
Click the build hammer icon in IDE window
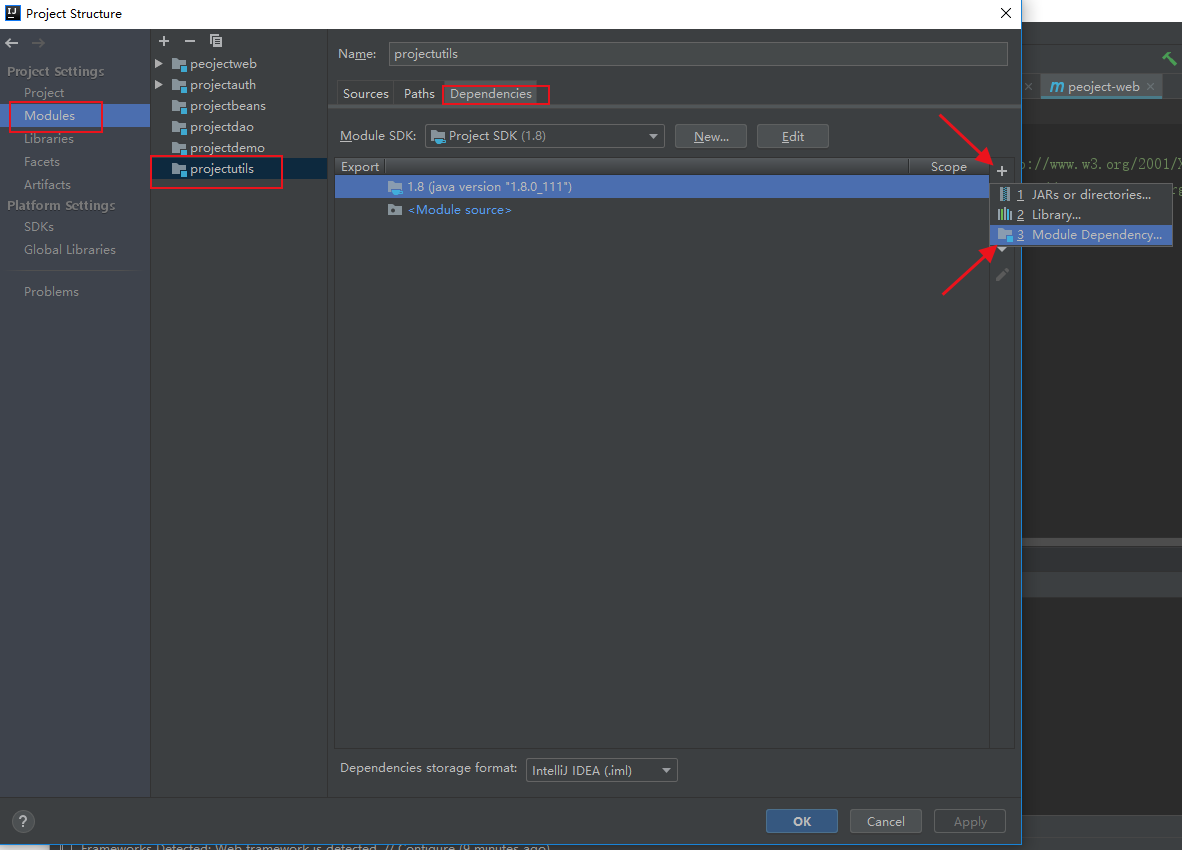click(x=1169, y=58)
